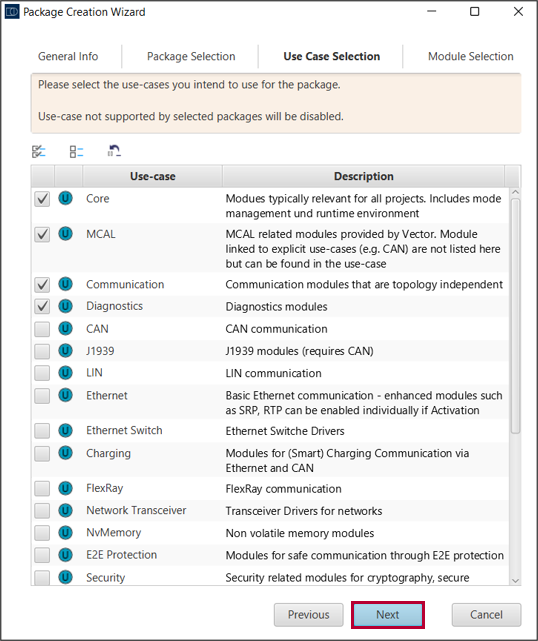This screenshot has height=641, width=538.
Task: Click the U icon beside J1939
Action: 65,351
